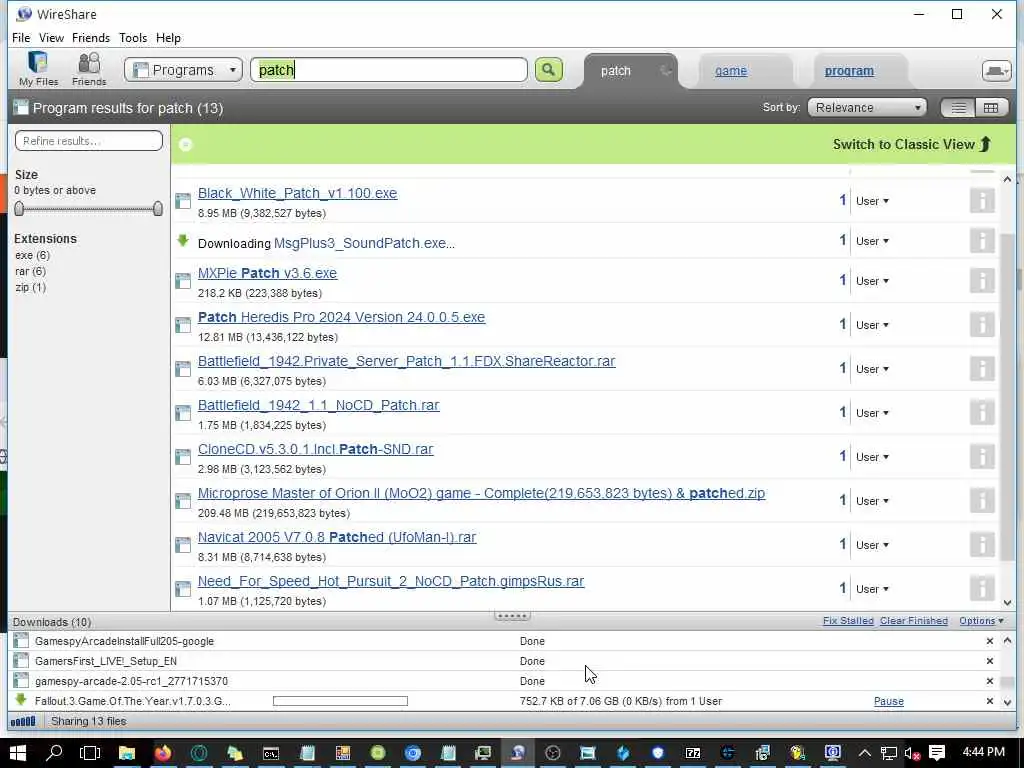Click the green search button
This screenshot has width=1024, height=768.
tap(549, 70)
